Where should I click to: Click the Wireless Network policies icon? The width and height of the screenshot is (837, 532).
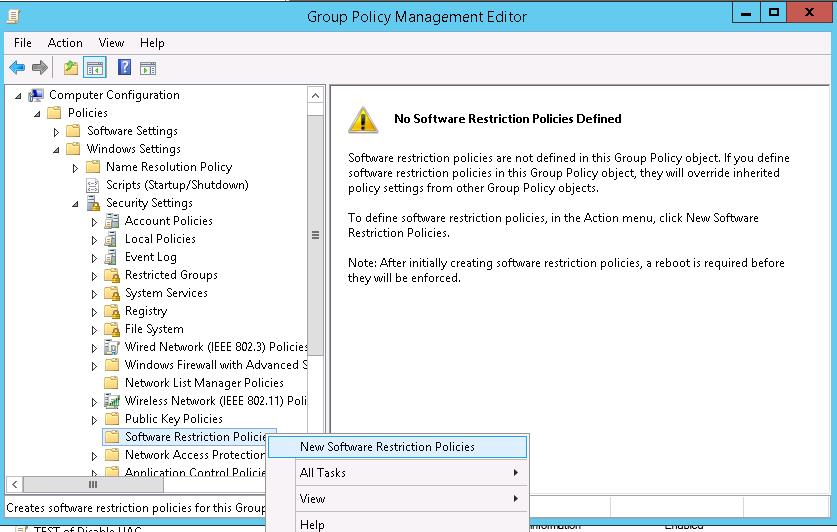tap(112, 401)
